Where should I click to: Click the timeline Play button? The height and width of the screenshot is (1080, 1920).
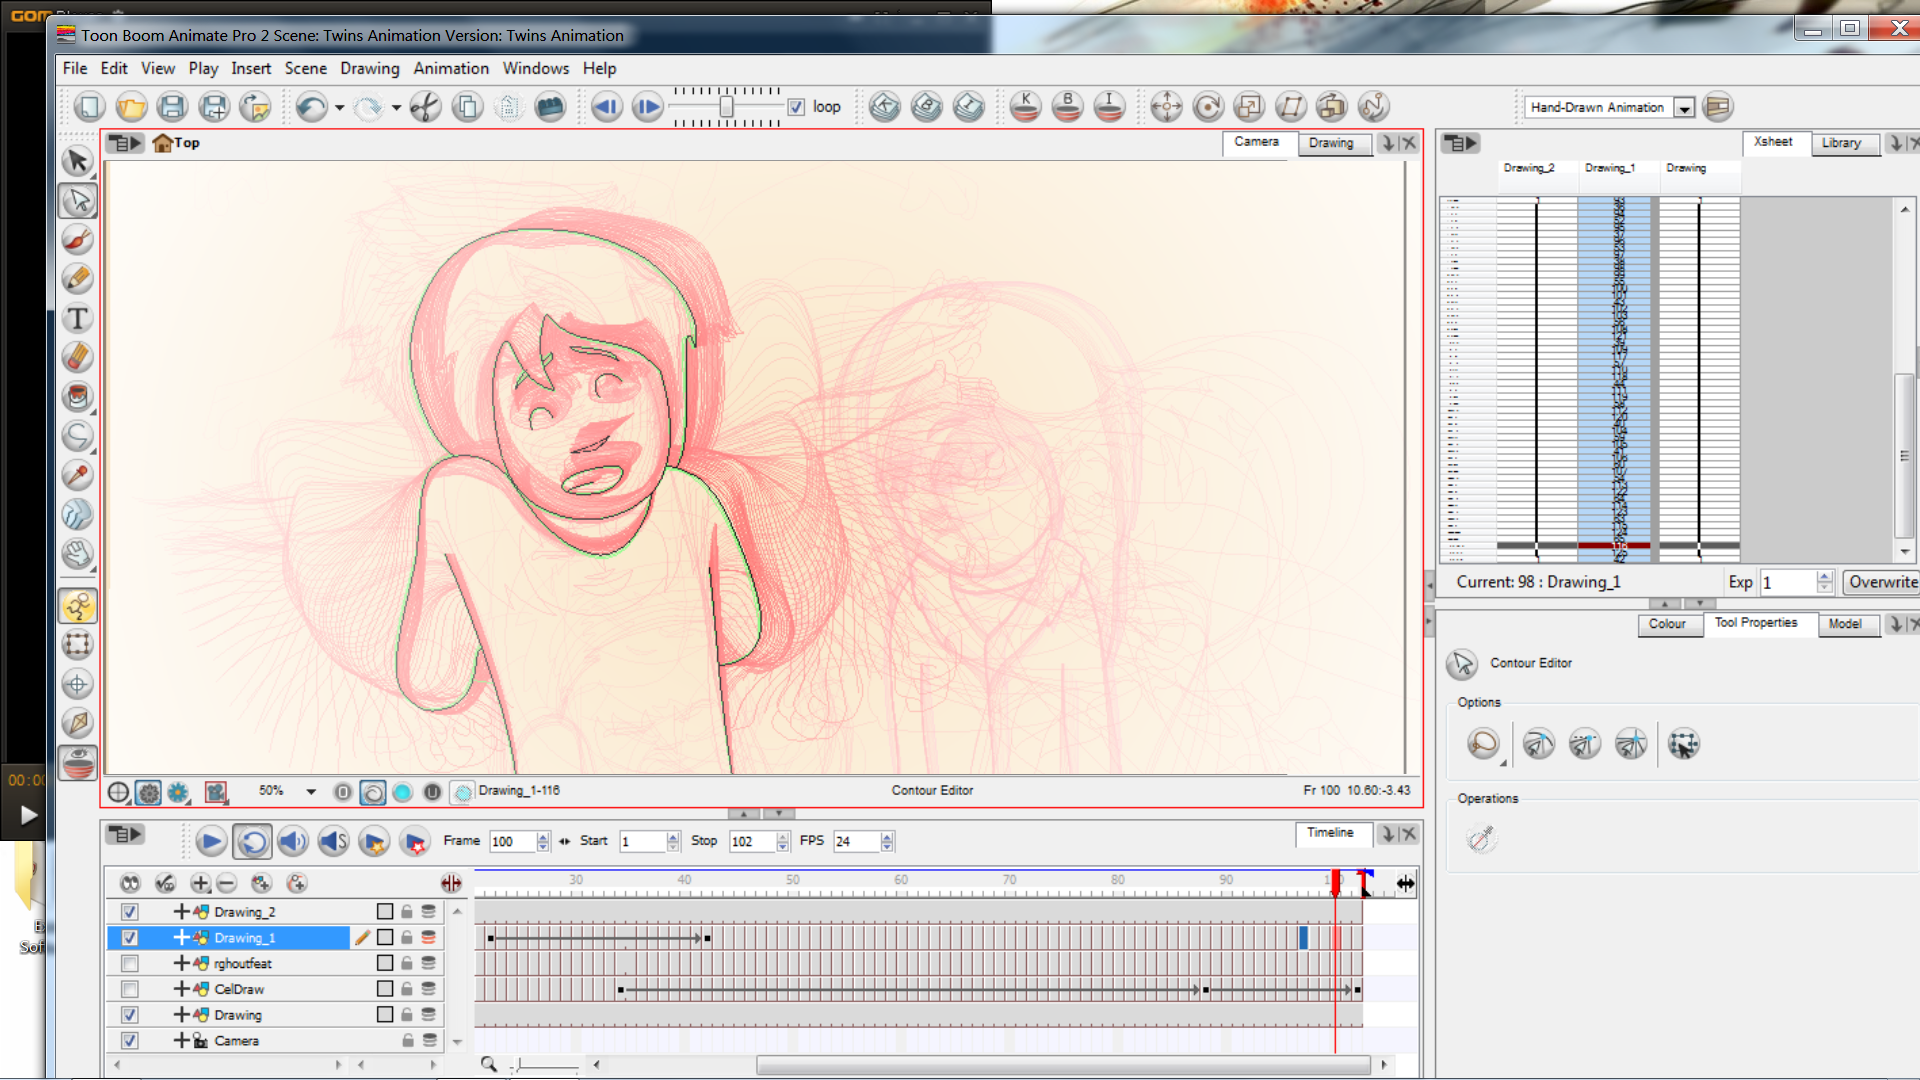tap(211, 842)
